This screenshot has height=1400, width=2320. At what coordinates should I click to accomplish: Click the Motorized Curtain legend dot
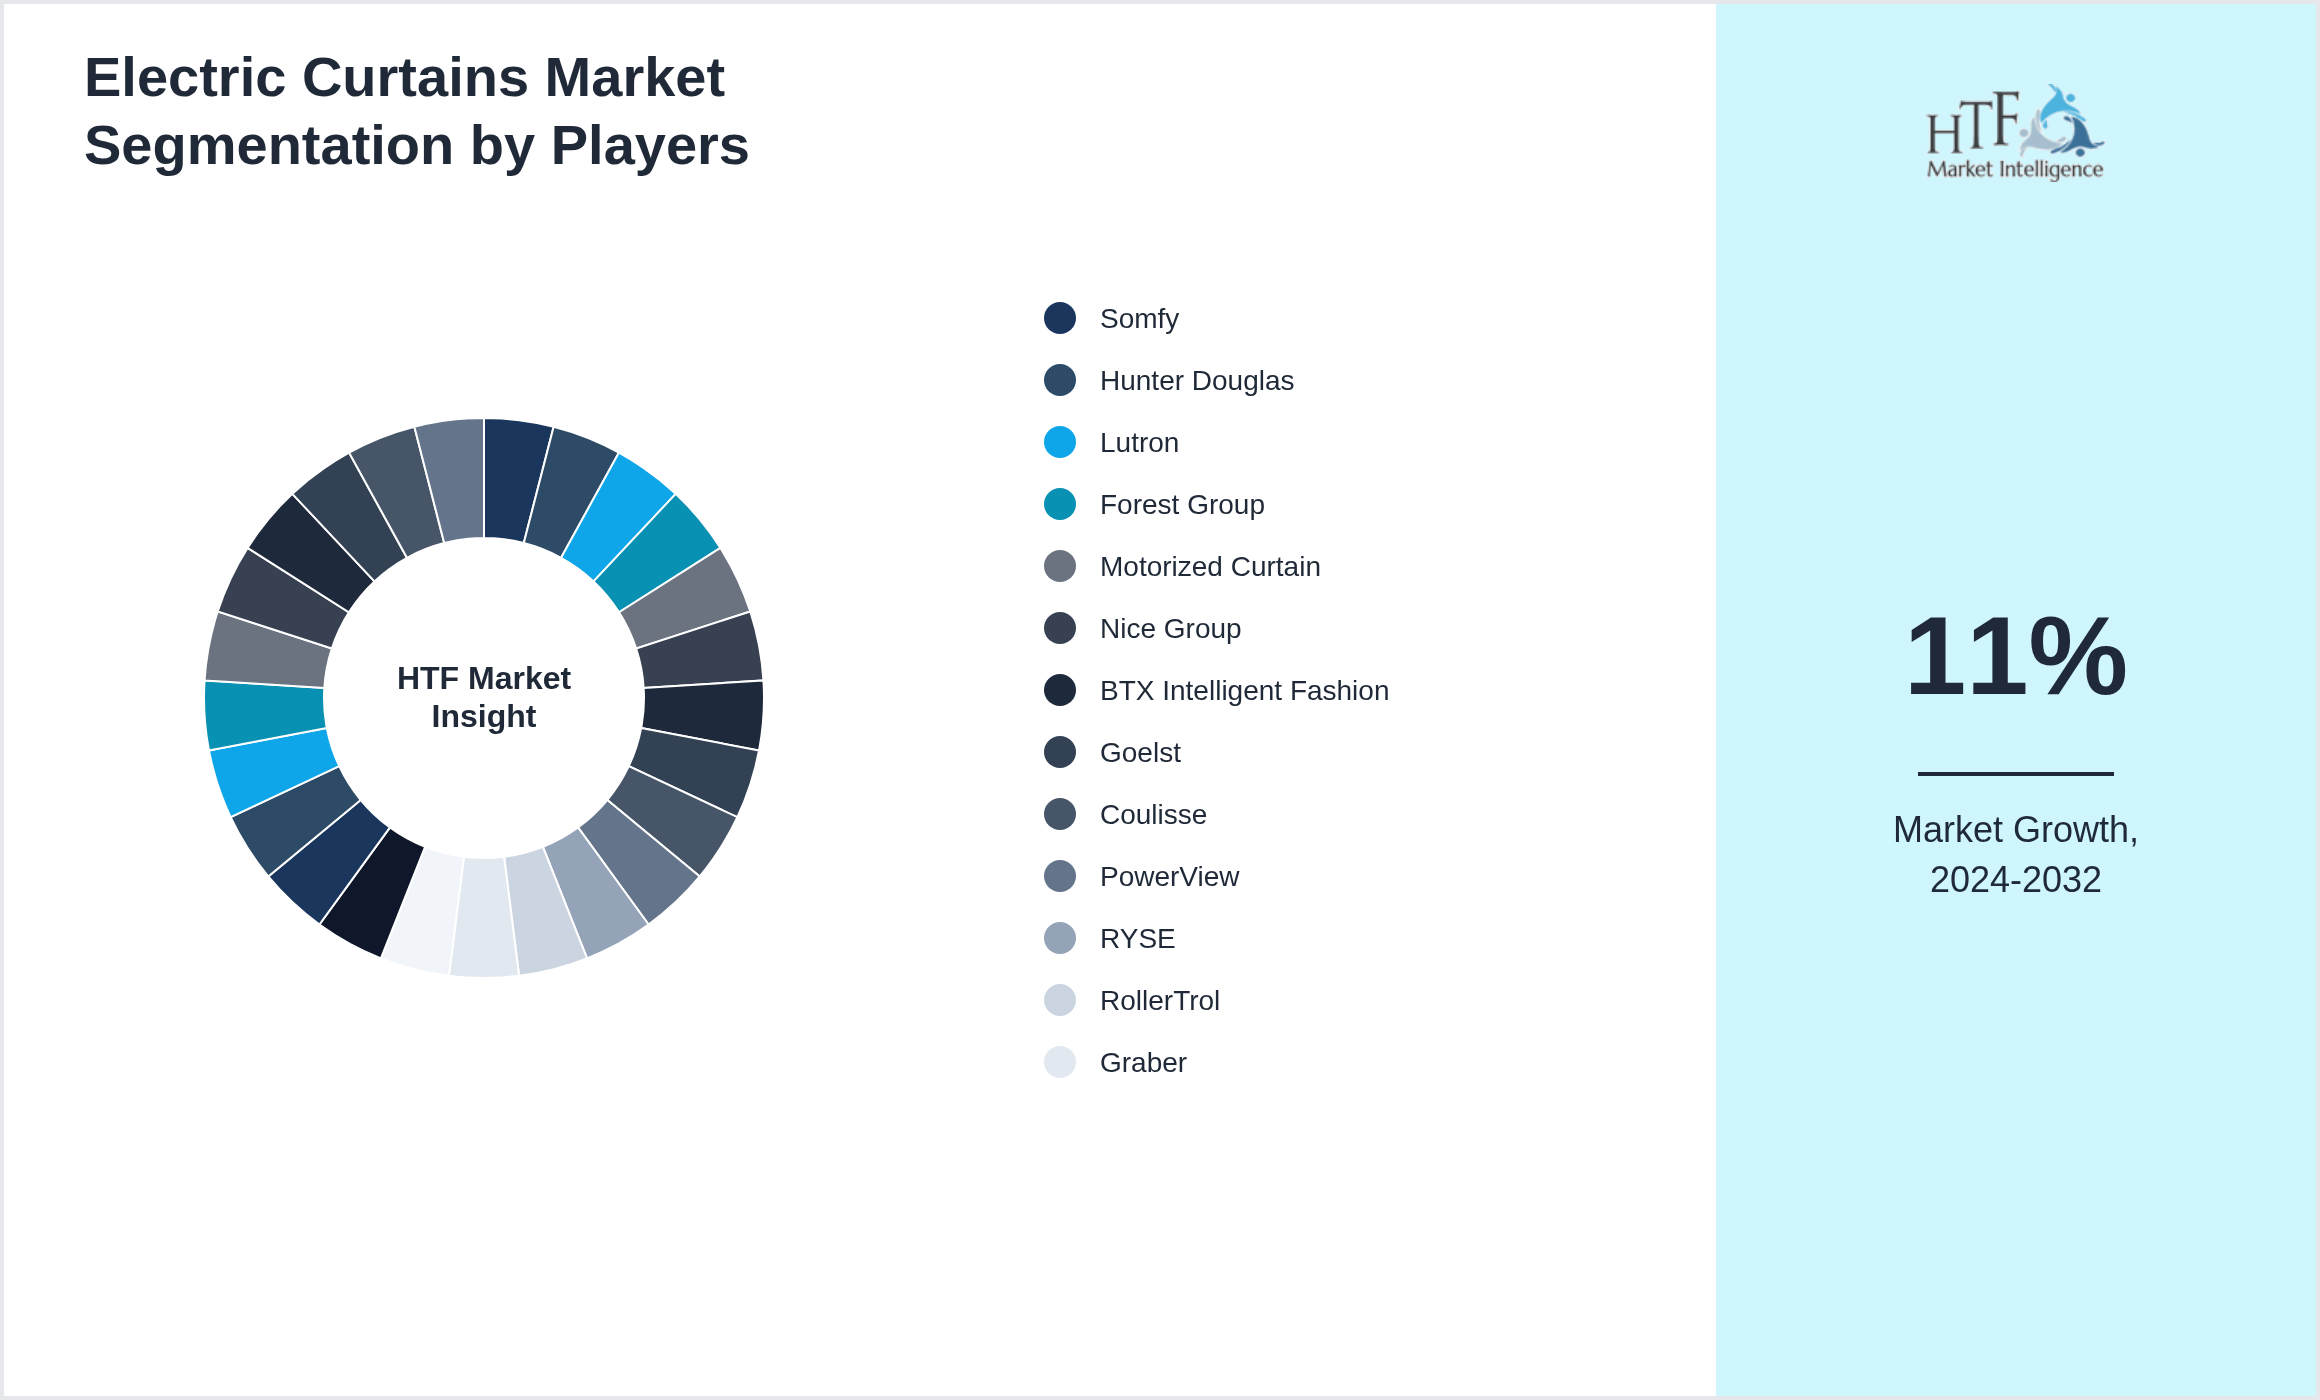tap(1060, 566)
